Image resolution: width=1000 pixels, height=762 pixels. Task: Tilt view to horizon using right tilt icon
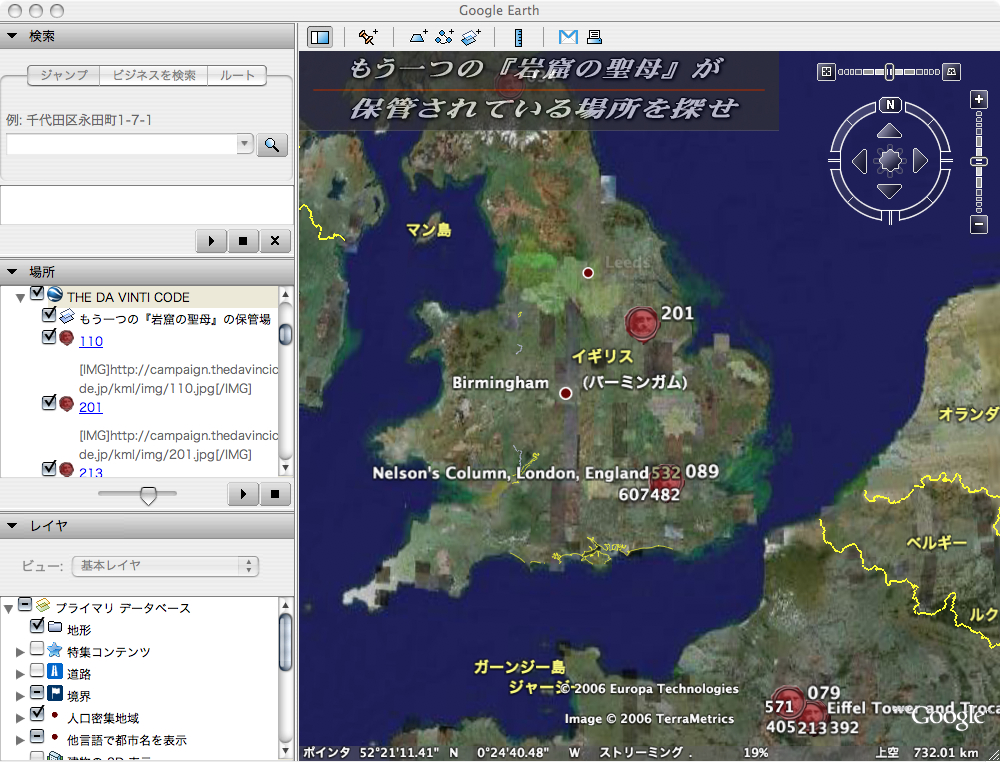[x=951, y=72]
